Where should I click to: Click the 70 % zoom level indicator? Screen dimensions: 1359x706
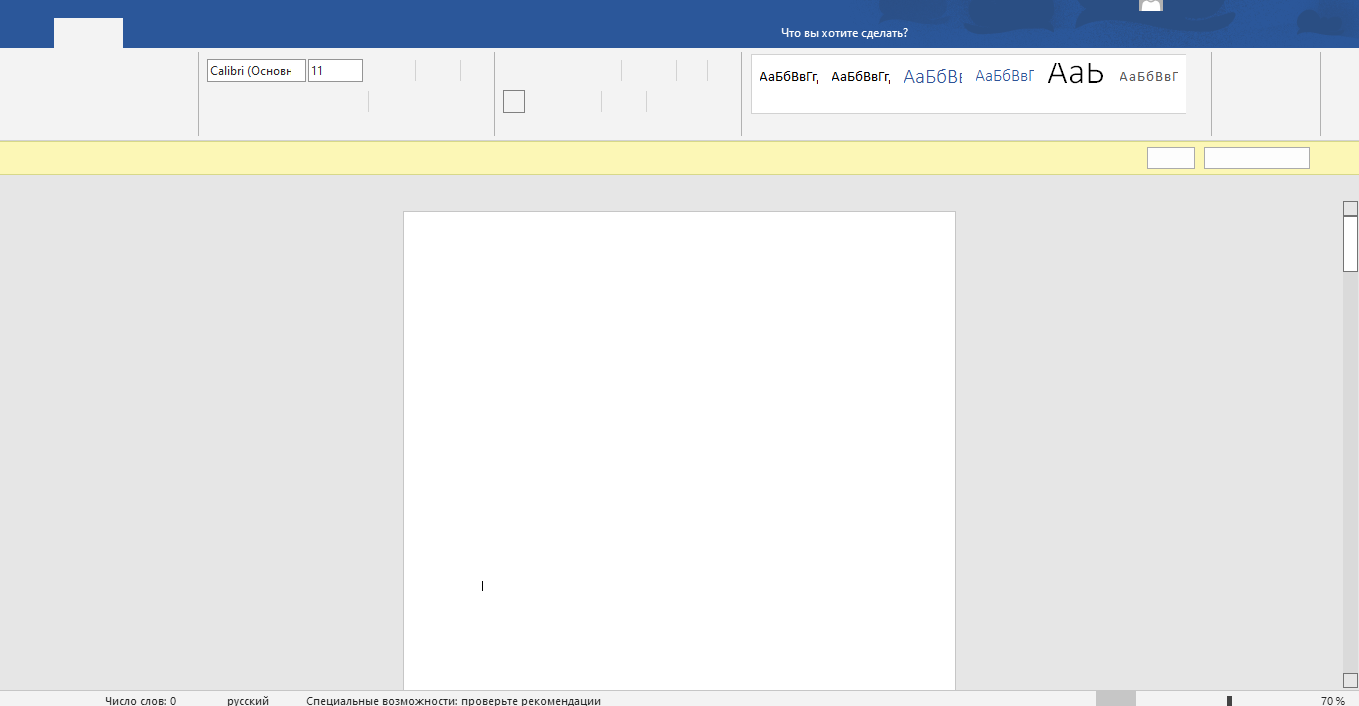1332,700
